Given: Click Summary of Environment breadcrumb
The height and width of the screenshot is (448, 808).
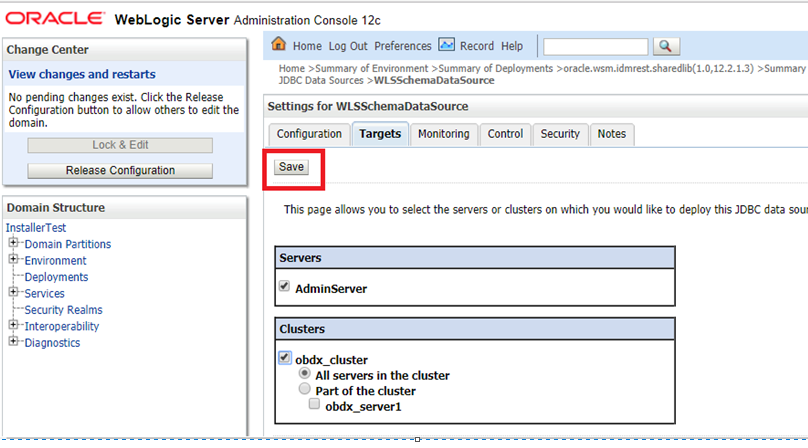Looking at the screenshot, I should point(371,69).
